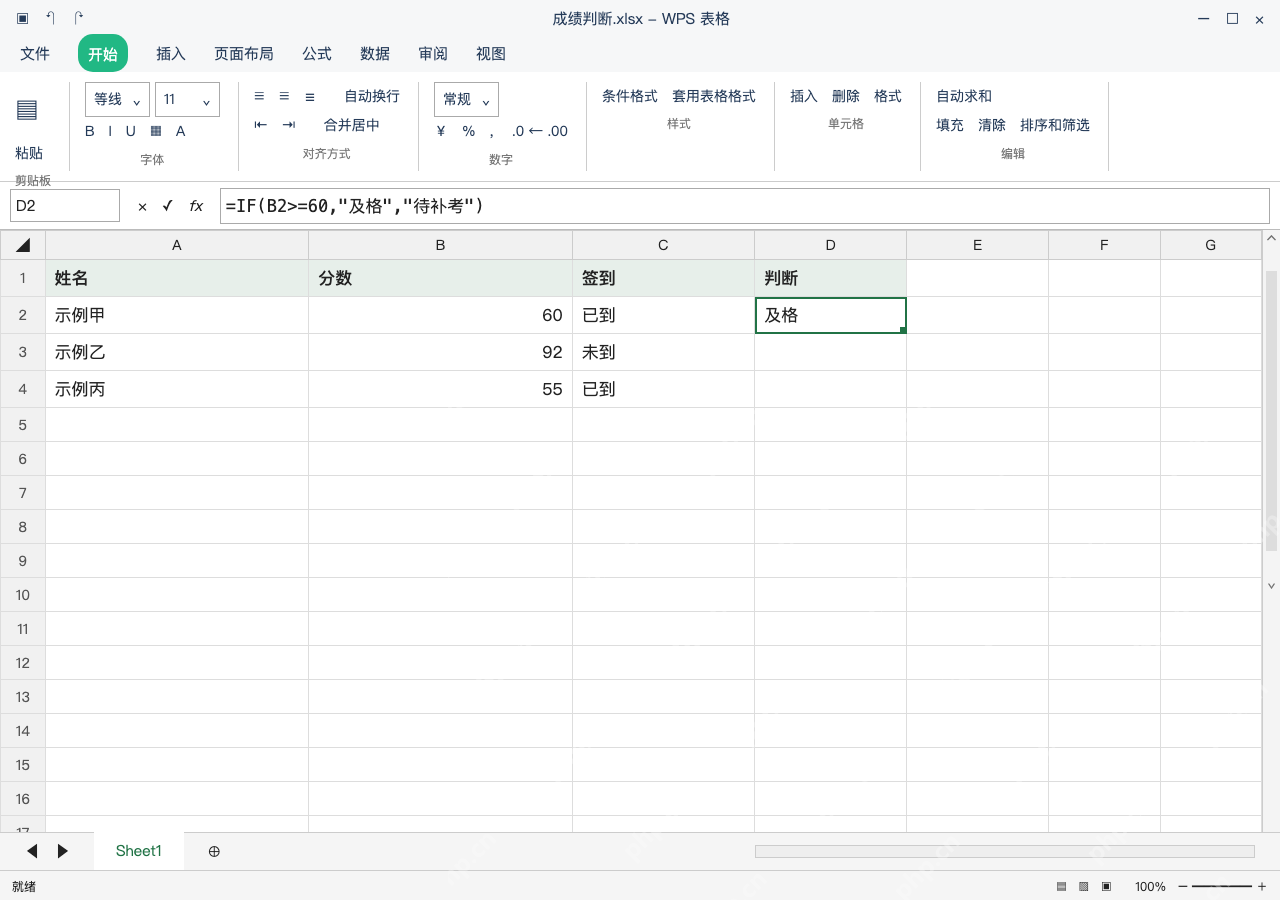
Task: Decrease indent of the cell
Action: pos(261,125)
